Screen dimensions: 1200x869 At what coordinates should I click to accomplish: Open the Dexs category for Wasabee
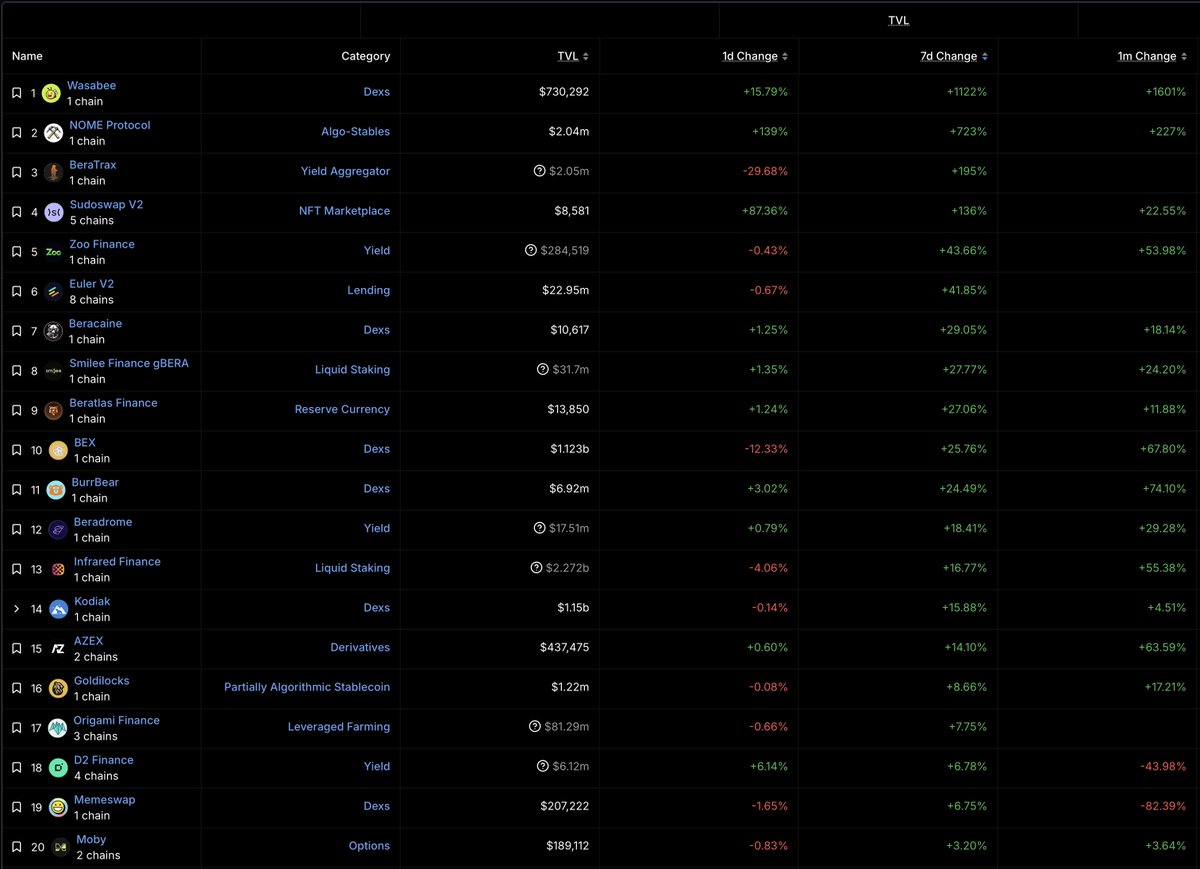[377, 92]
